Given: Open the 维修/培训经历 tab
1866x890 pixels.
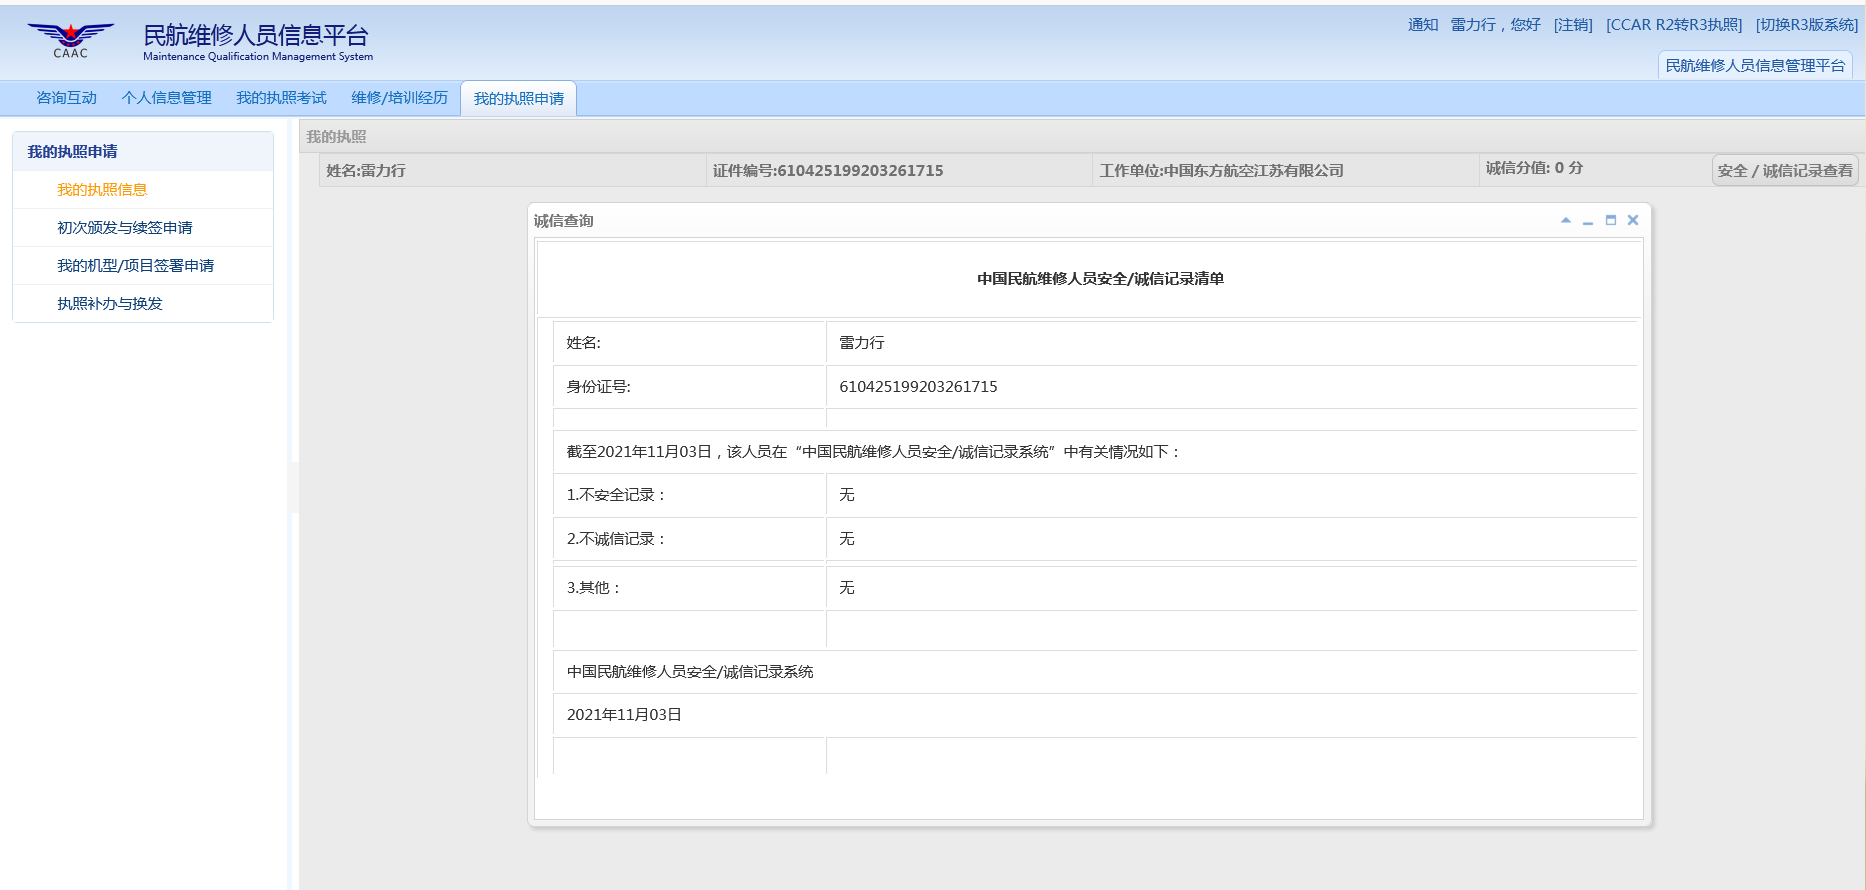Looking at the screenshot, I should point(399,98).
